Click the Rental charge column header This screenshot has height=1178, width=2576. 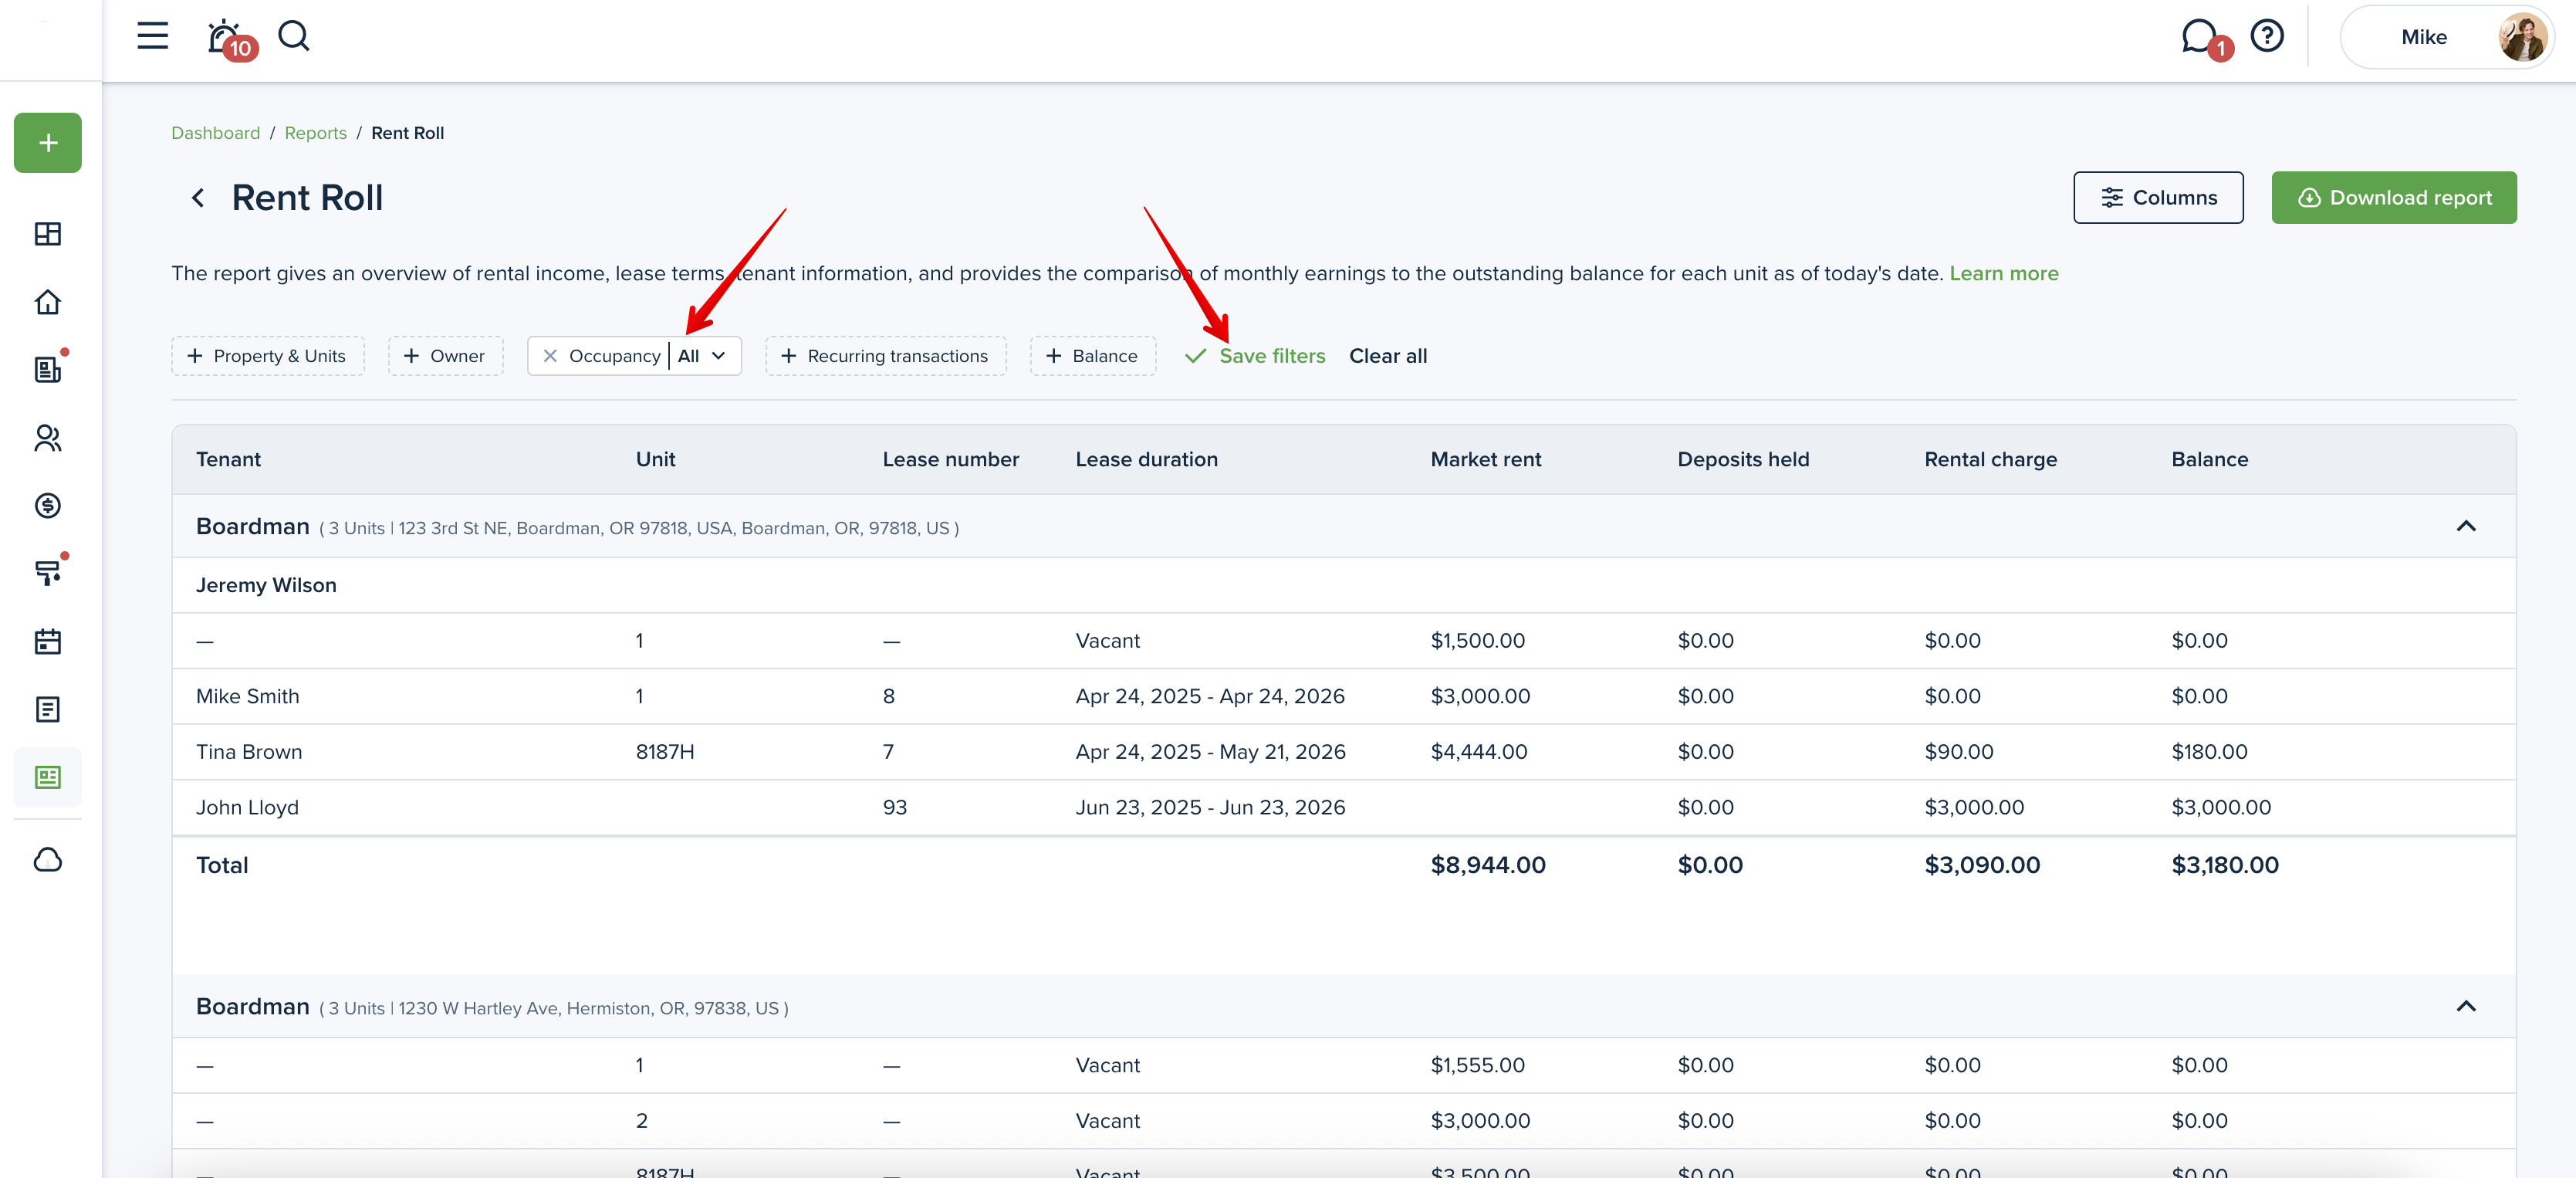coord(1990,460)
